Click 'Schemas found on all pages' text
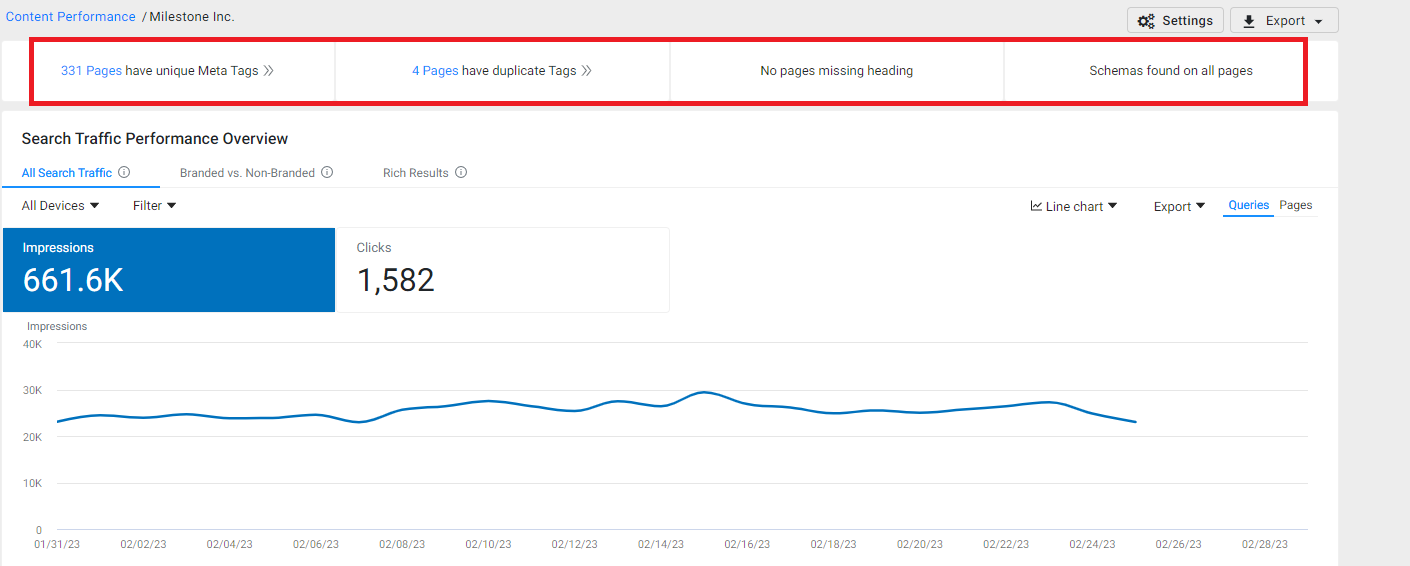 1171,71
